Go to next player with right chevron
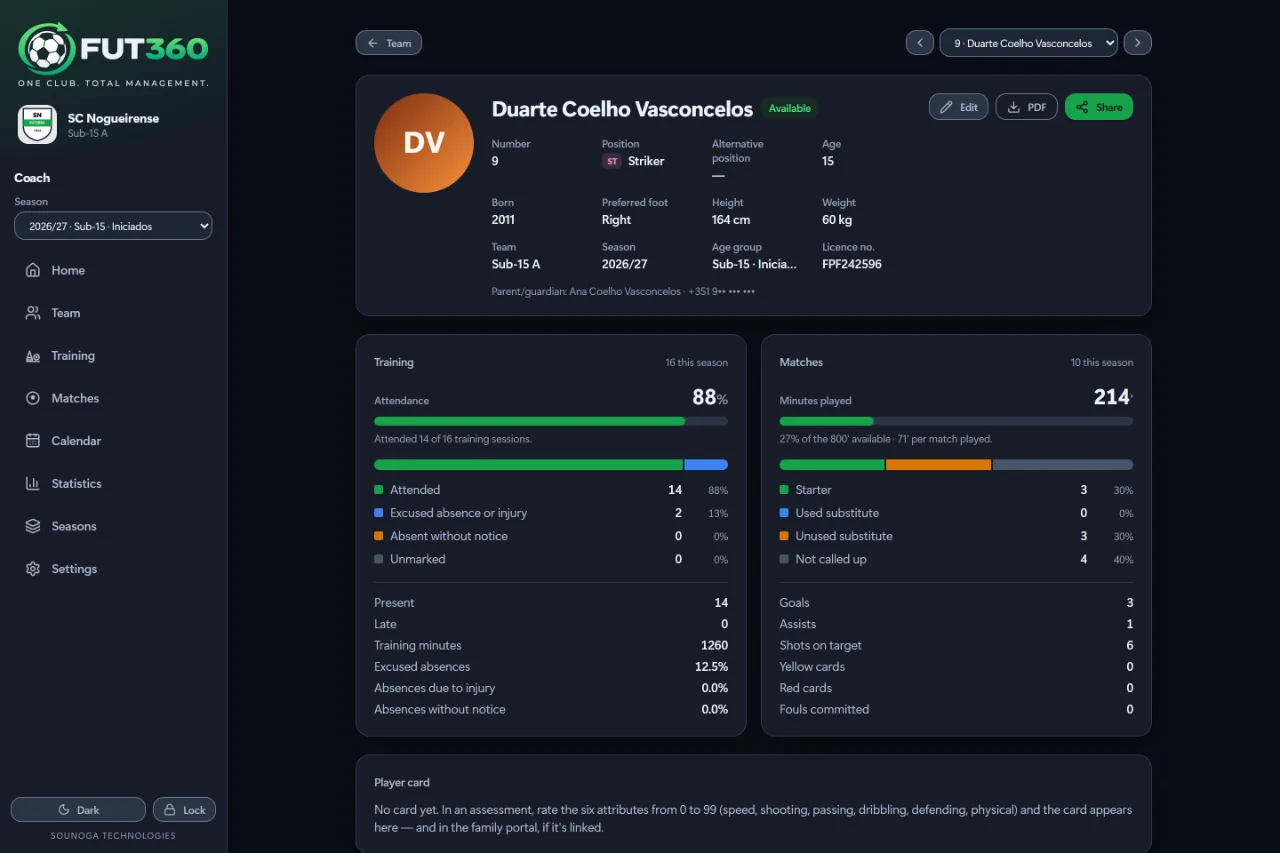Viewport: 1280px width, 853px height. (x=1138, y=43)
